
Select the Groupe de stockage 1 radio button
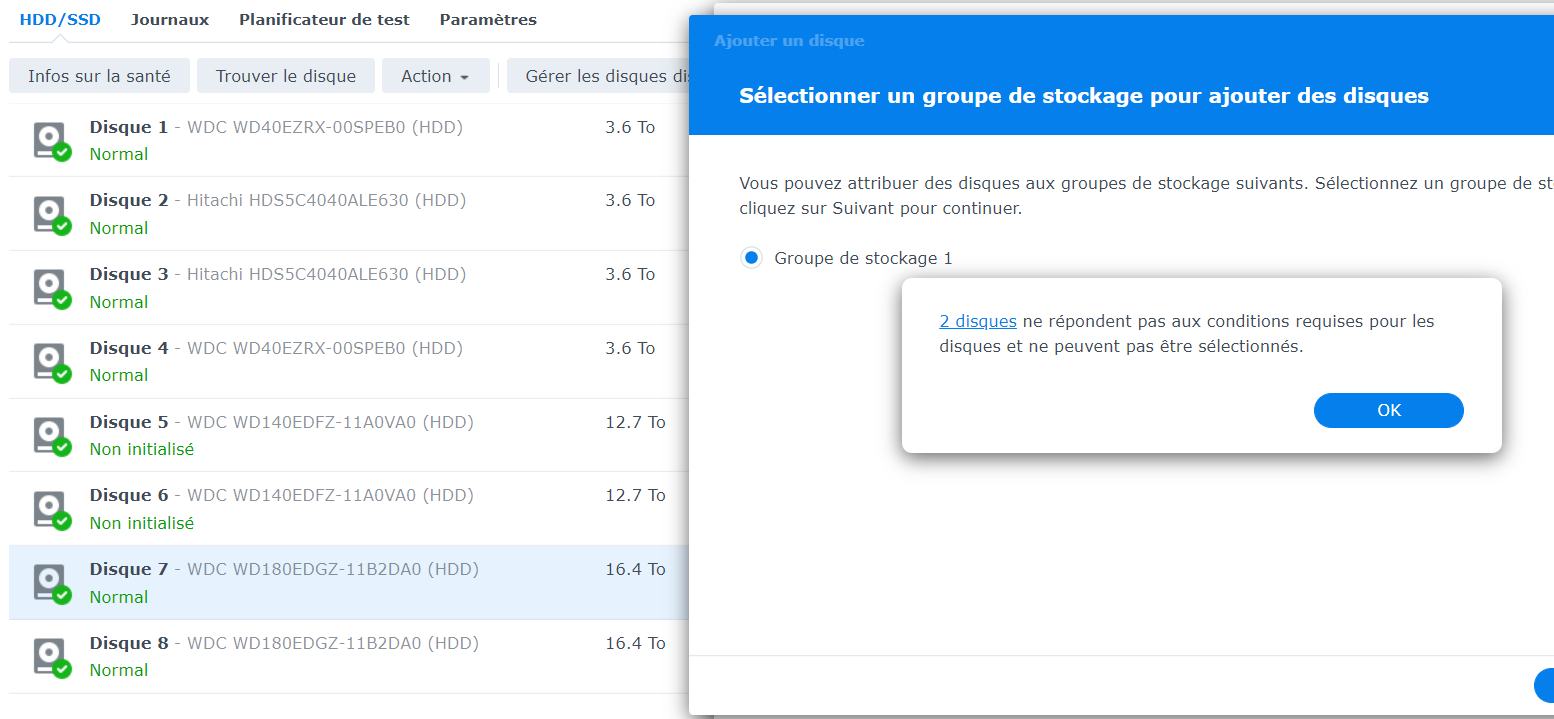751,258
